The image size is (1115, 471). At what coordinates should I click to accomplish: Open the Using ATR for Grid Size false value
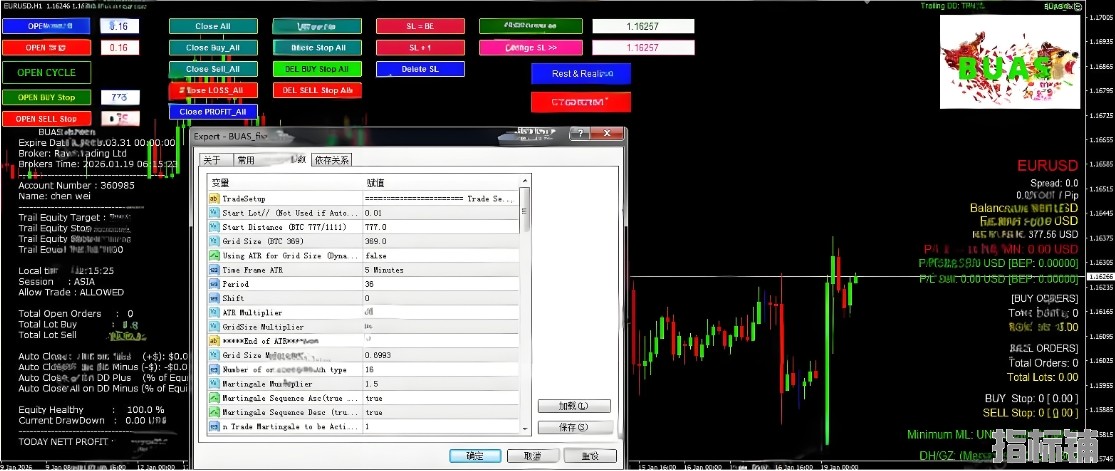pos(440,256)
